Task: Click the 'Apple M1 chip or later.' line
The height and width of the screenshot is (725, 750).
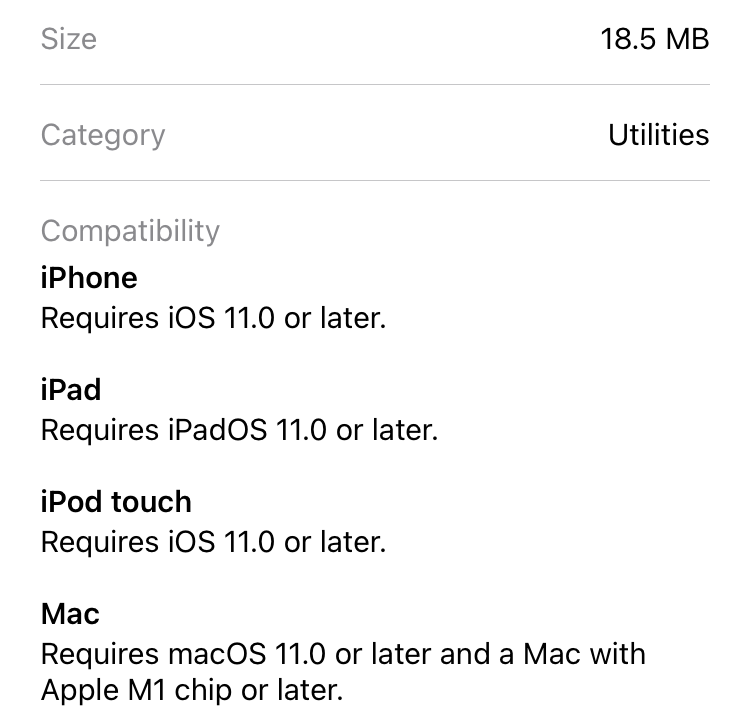Action: coord(191,690)
